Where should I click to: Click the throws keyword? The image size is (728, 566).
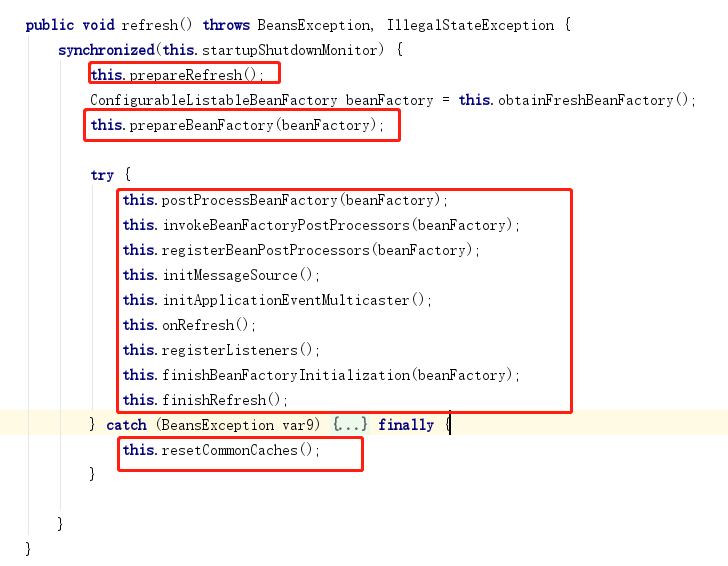coord(226,25)
